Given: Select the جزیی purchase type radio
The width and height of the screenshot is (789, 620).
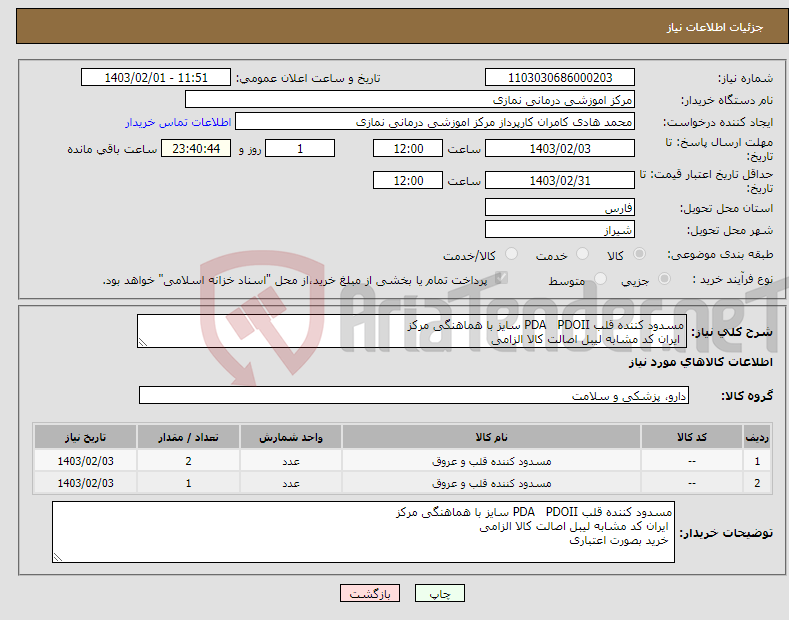Looking at the screenshot, I should click(x=664, y=279).
